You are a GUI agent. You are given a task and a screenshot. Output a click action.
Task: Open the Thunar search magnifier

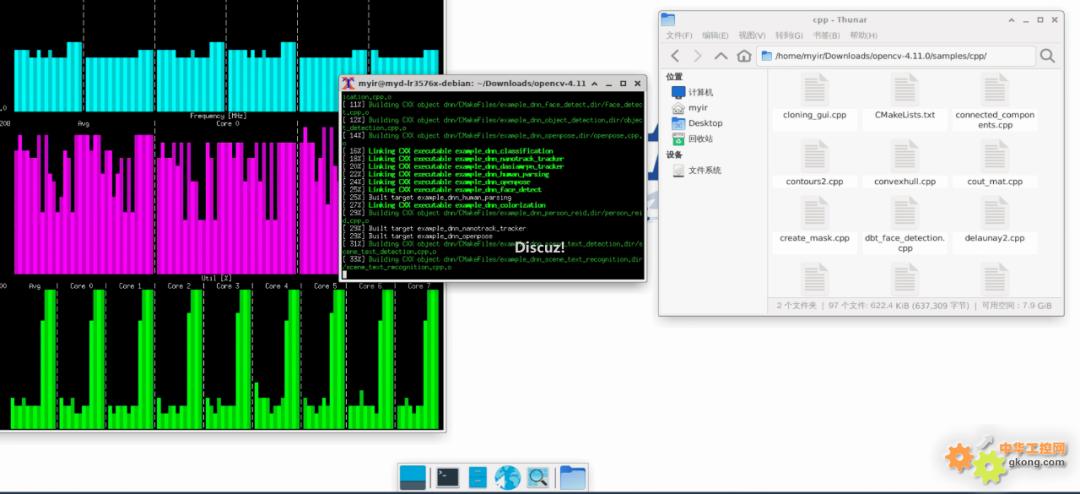pyautogui.click(x=1047, y=56)
